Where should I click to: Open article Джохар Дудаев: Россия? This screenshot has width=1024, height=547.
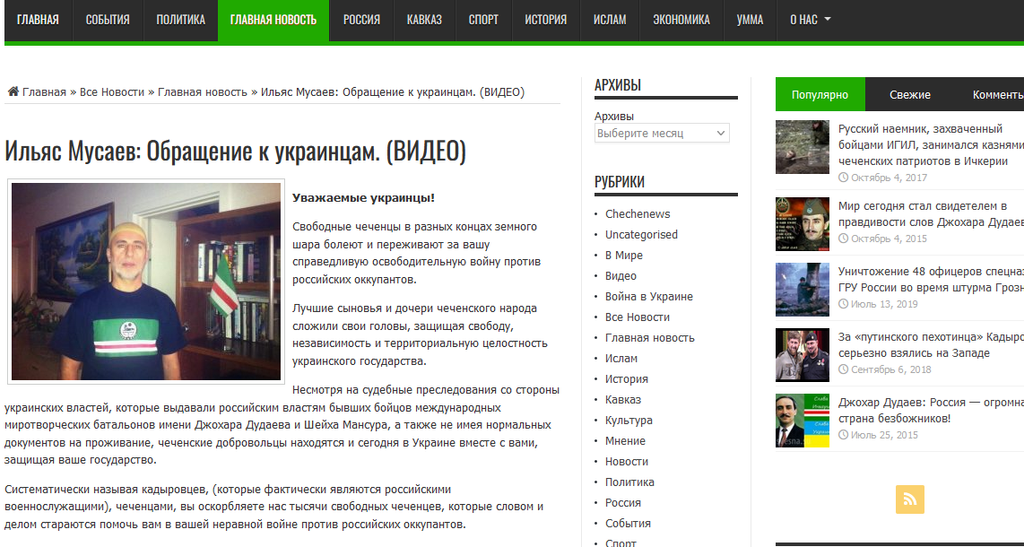(x=931, y=410)
